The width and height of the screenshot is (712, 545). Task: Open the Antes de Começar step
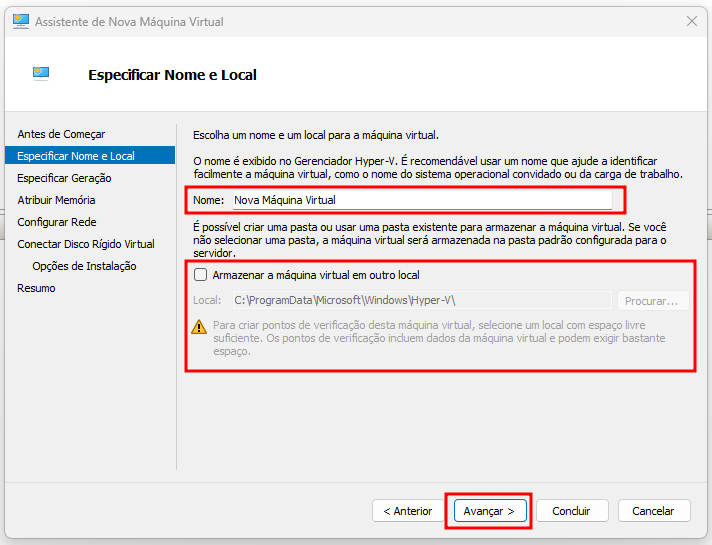61,134
